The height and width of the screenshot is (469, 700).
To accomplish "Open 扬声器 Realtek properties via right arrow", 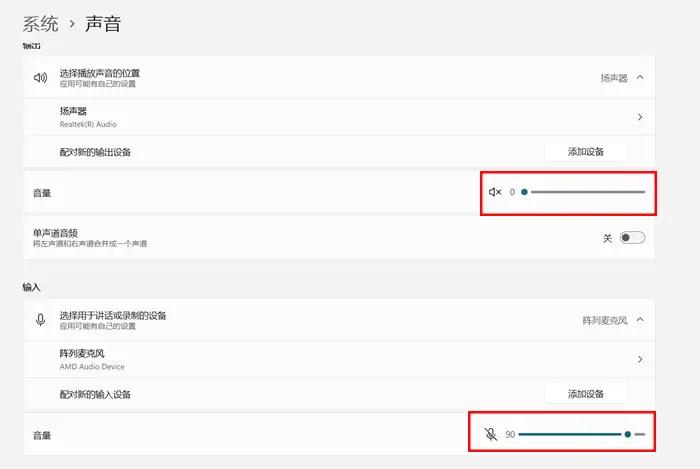I will pyautogui.click(x=639, y=117).
